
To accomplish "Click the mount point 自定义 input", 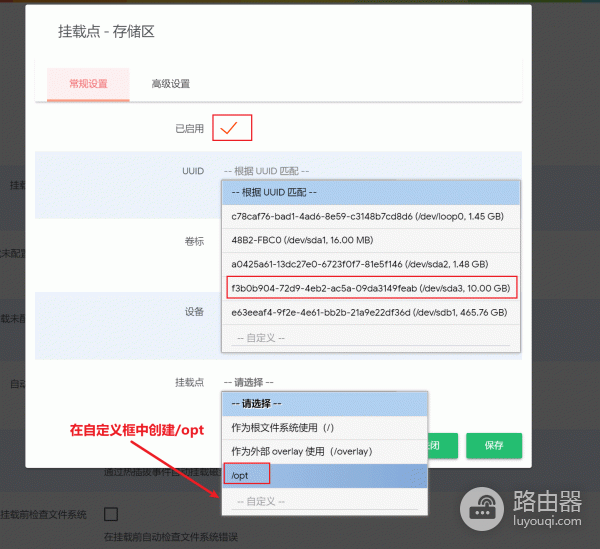I will pos(324,502).
